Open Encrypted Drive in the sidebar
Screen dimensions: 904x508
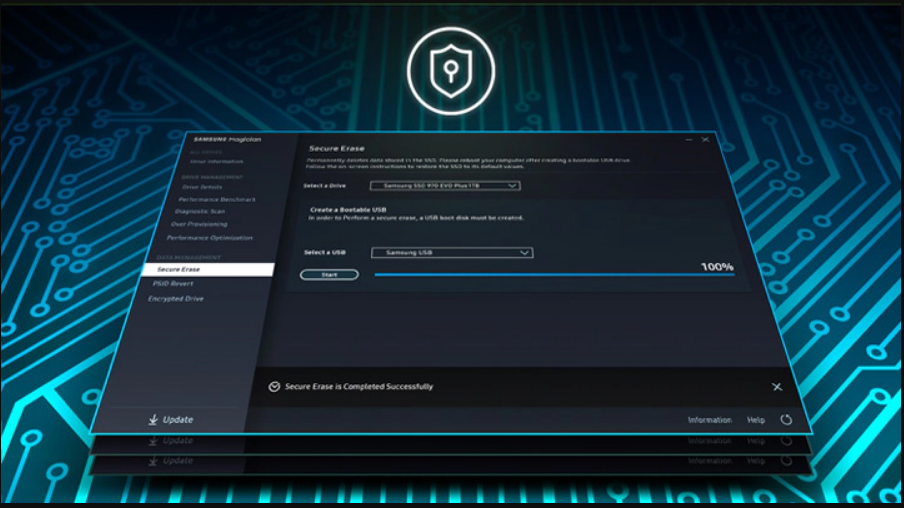coord(176,299)
